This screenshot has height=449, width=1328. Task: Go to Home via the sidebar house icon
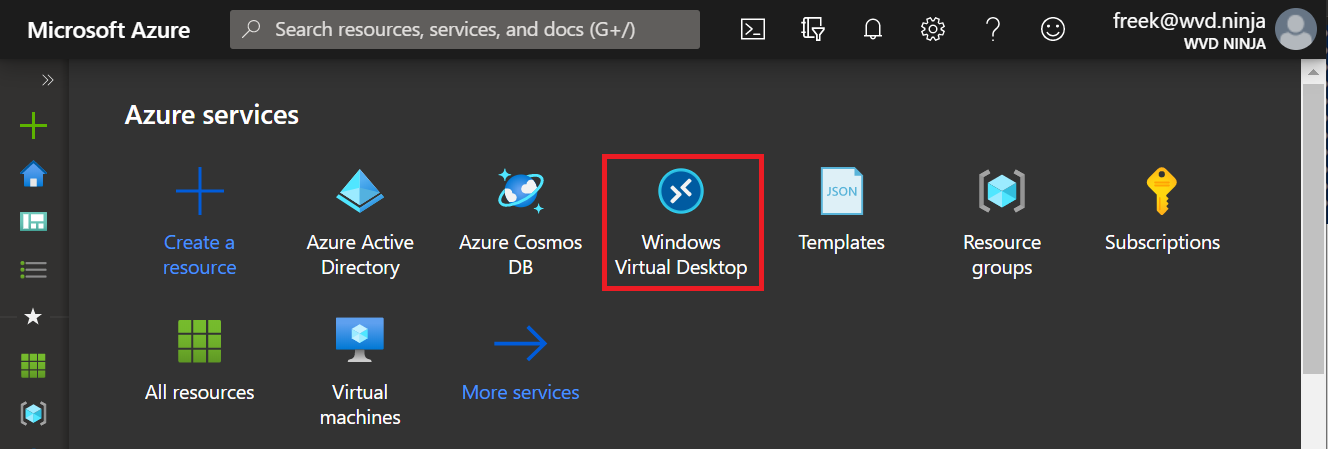34,175
